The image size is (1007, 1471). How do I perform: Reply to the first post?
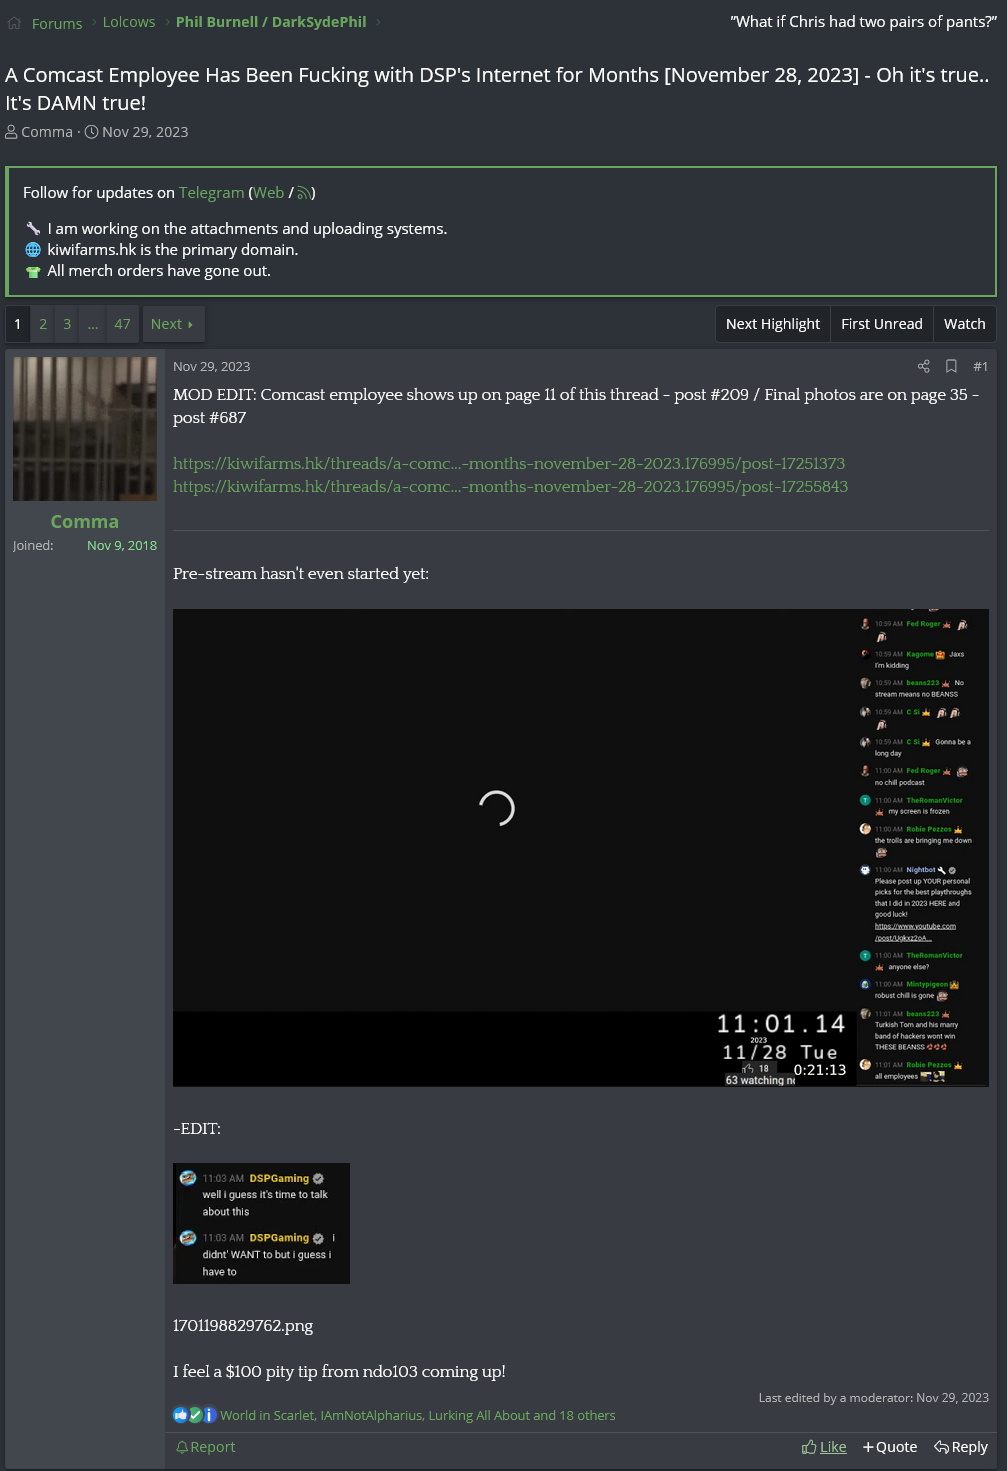961,1447
